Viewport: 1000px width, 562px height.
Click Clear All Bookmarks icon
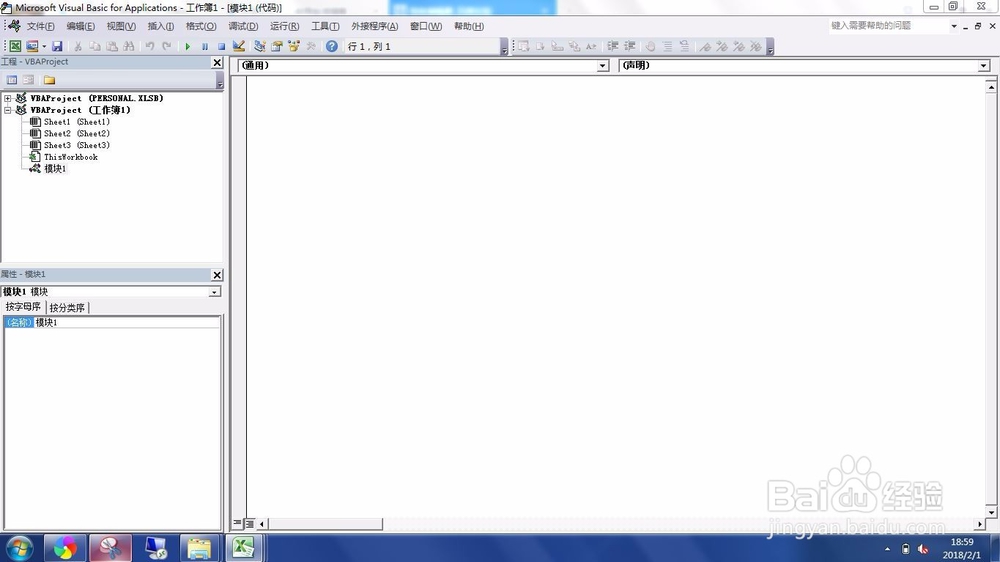(756, 46)
